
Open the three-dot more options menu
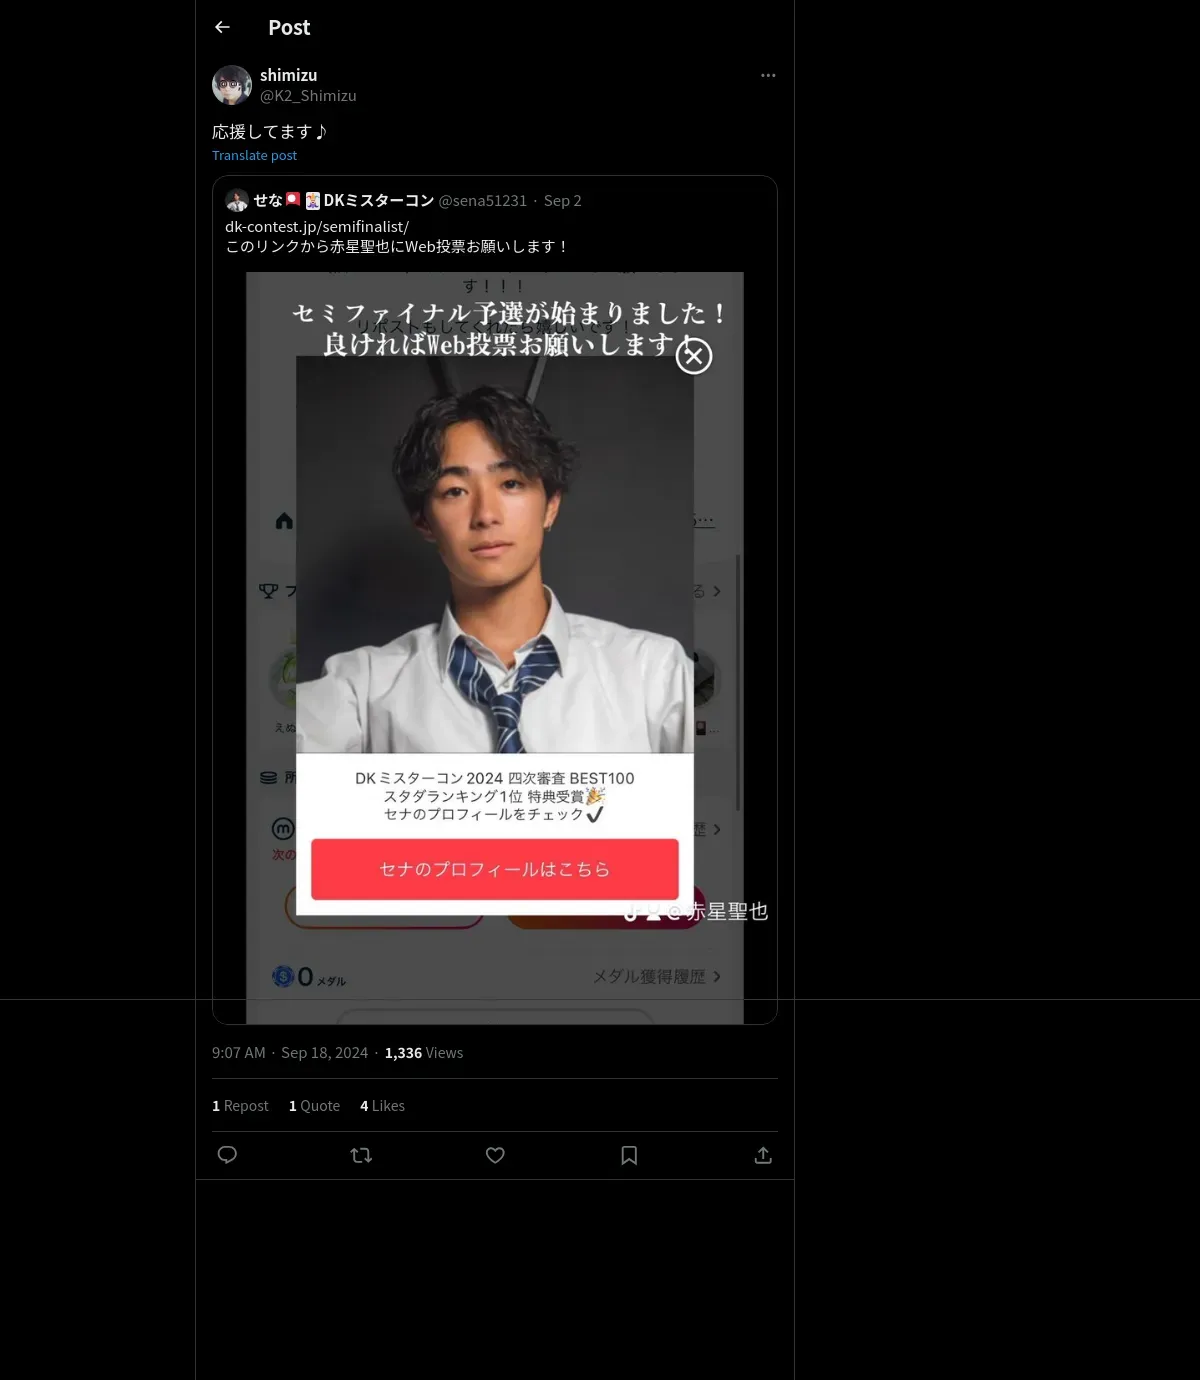pos(768,75)
